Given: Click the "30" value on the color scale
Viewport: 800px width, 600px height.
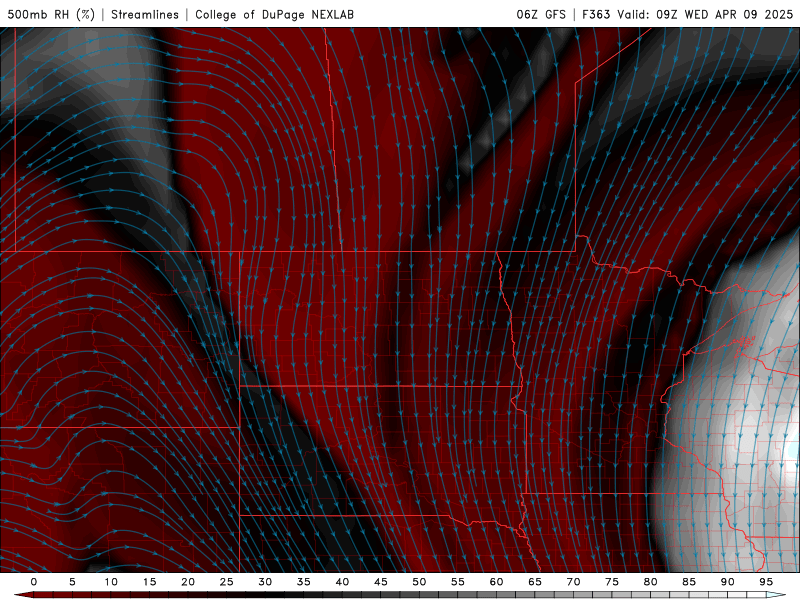Looking at the screenshot, I should click(x=265, y=582).
